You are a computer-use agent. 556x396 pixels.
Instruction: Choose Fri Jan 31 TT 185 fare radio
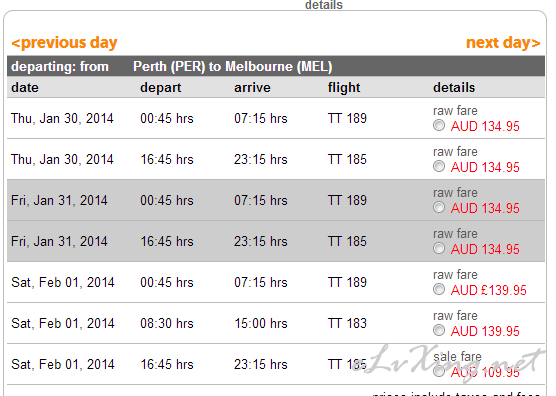tap(439, 249)
